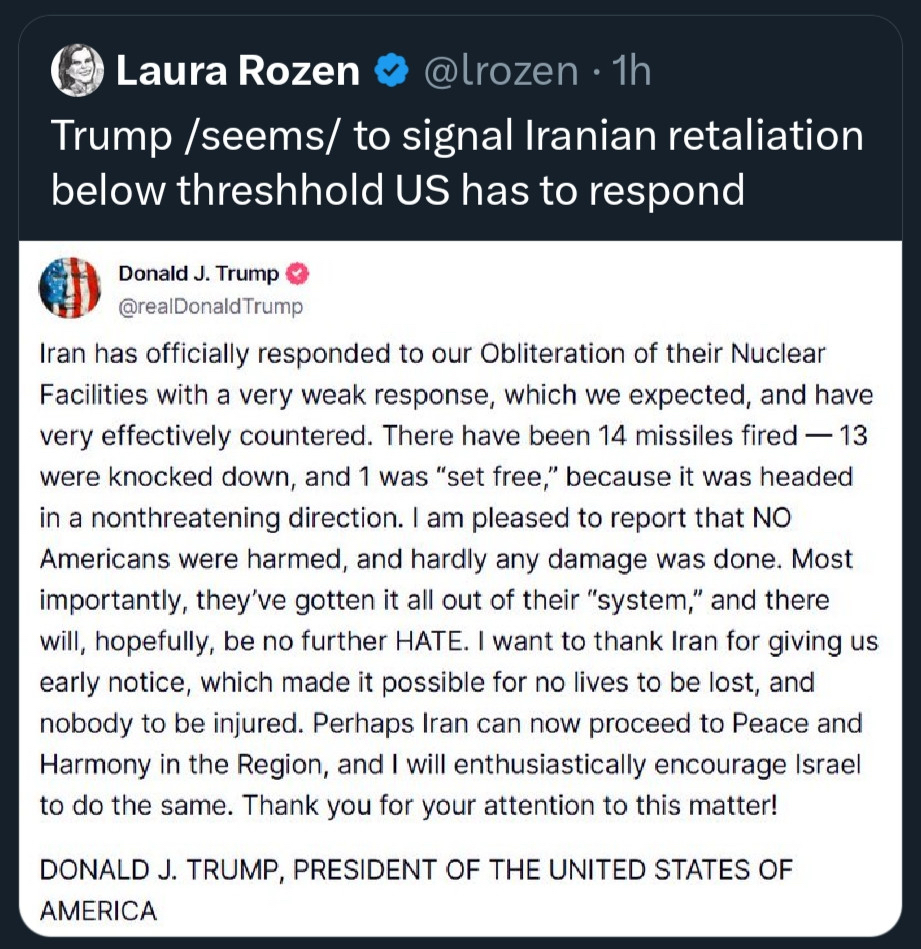Expand the embedded Truth Social screenshot image
This screenshot has height=949, width=921.
[460, 590]
